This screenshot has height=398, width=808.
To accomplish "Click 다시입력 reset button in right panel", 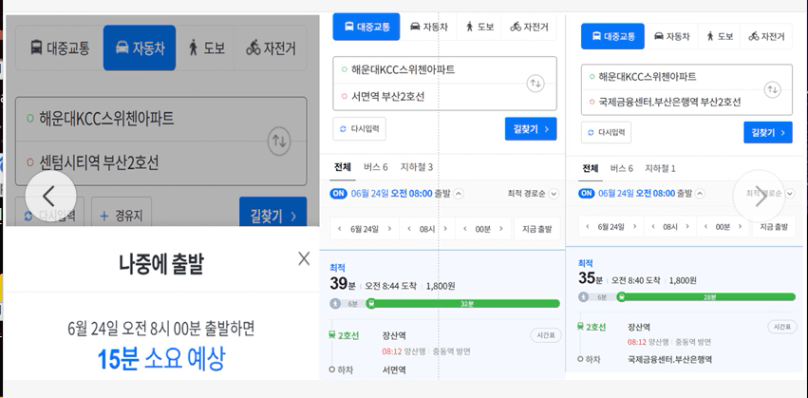I will tap(606, 132).
